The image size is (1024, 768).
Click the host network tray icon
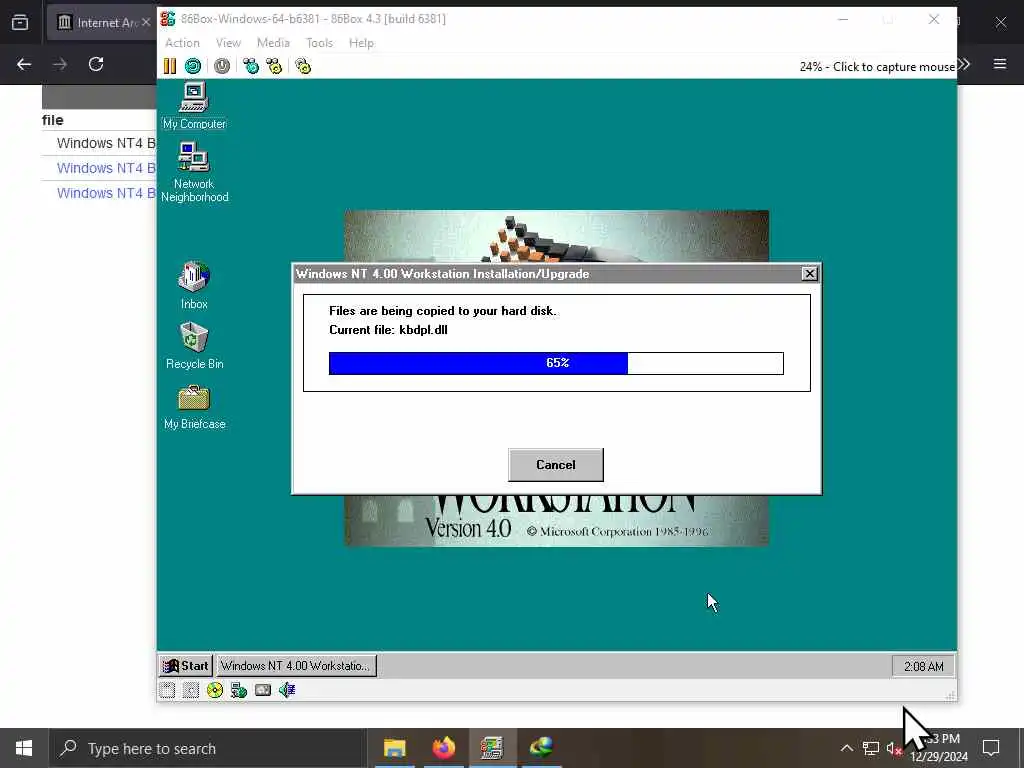coord(871,748)
